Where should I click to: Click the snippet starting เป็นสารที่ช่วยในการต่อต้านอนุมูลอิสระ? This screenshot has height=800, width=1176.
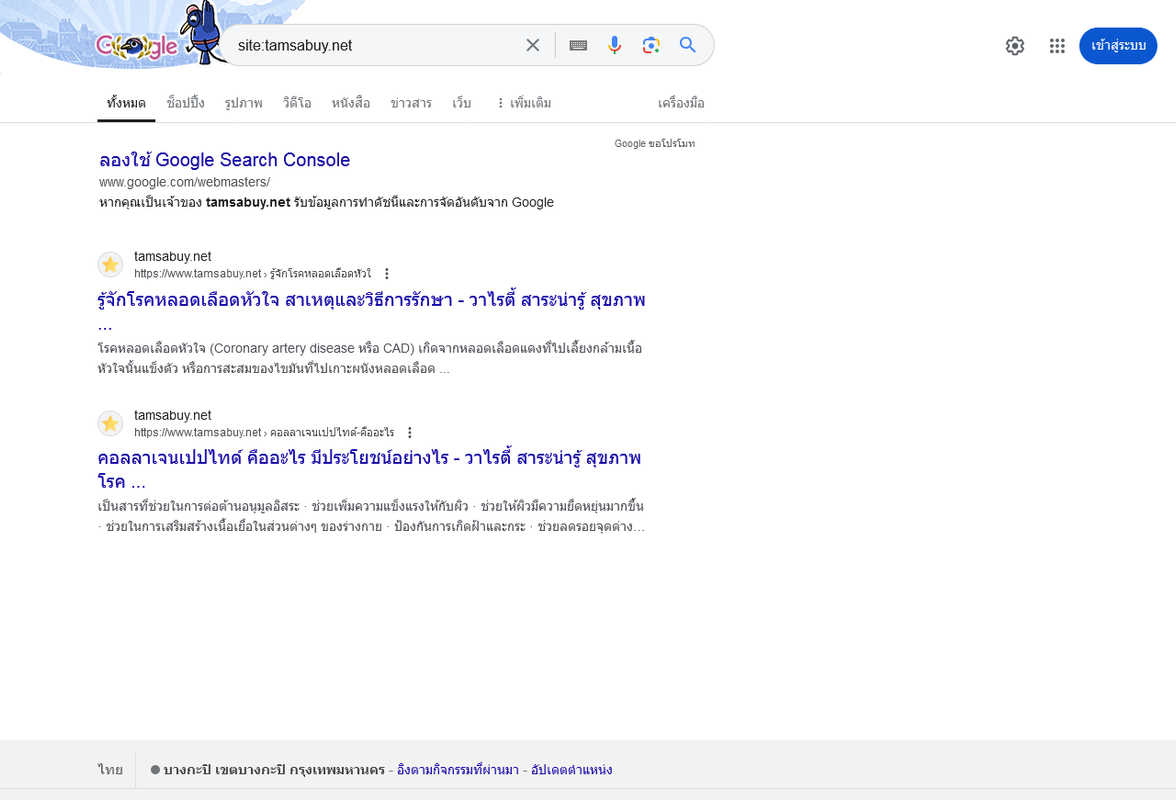point(371,516)
